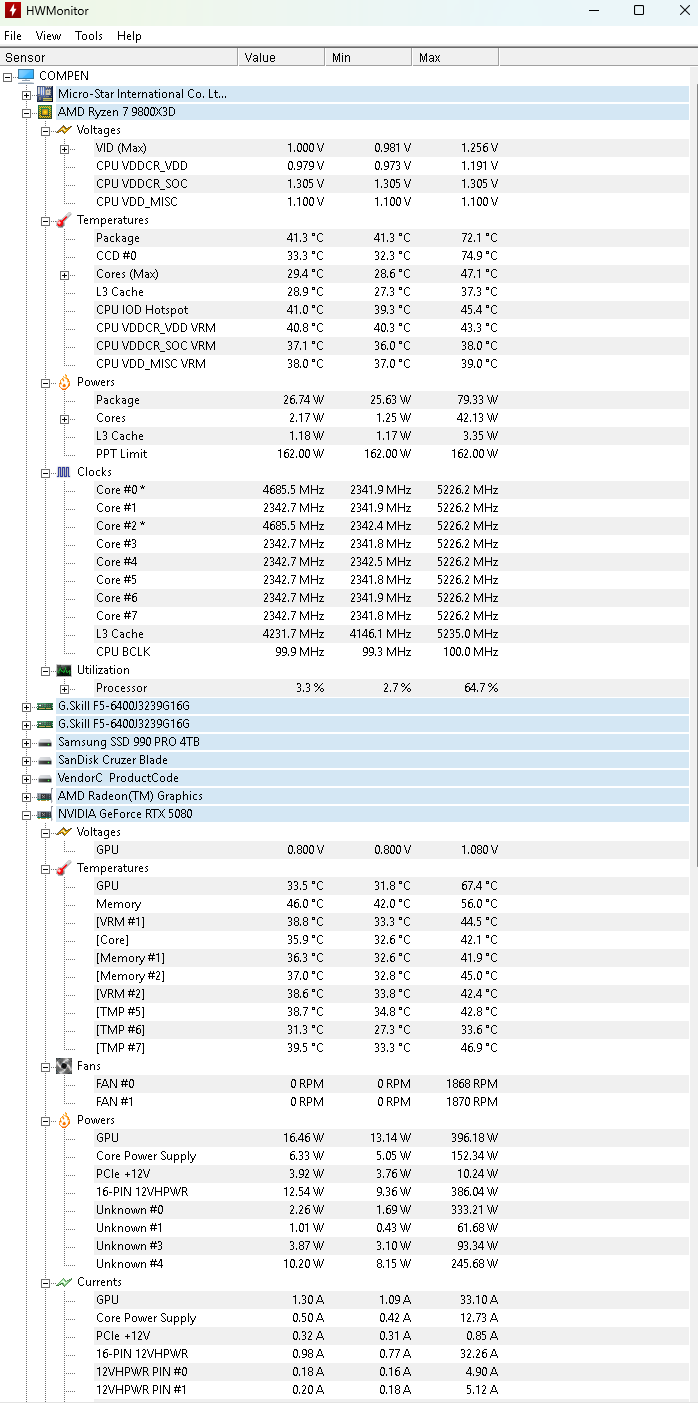Expand the Samsung SSD 990 PRO 4TB node

(27, 742)
